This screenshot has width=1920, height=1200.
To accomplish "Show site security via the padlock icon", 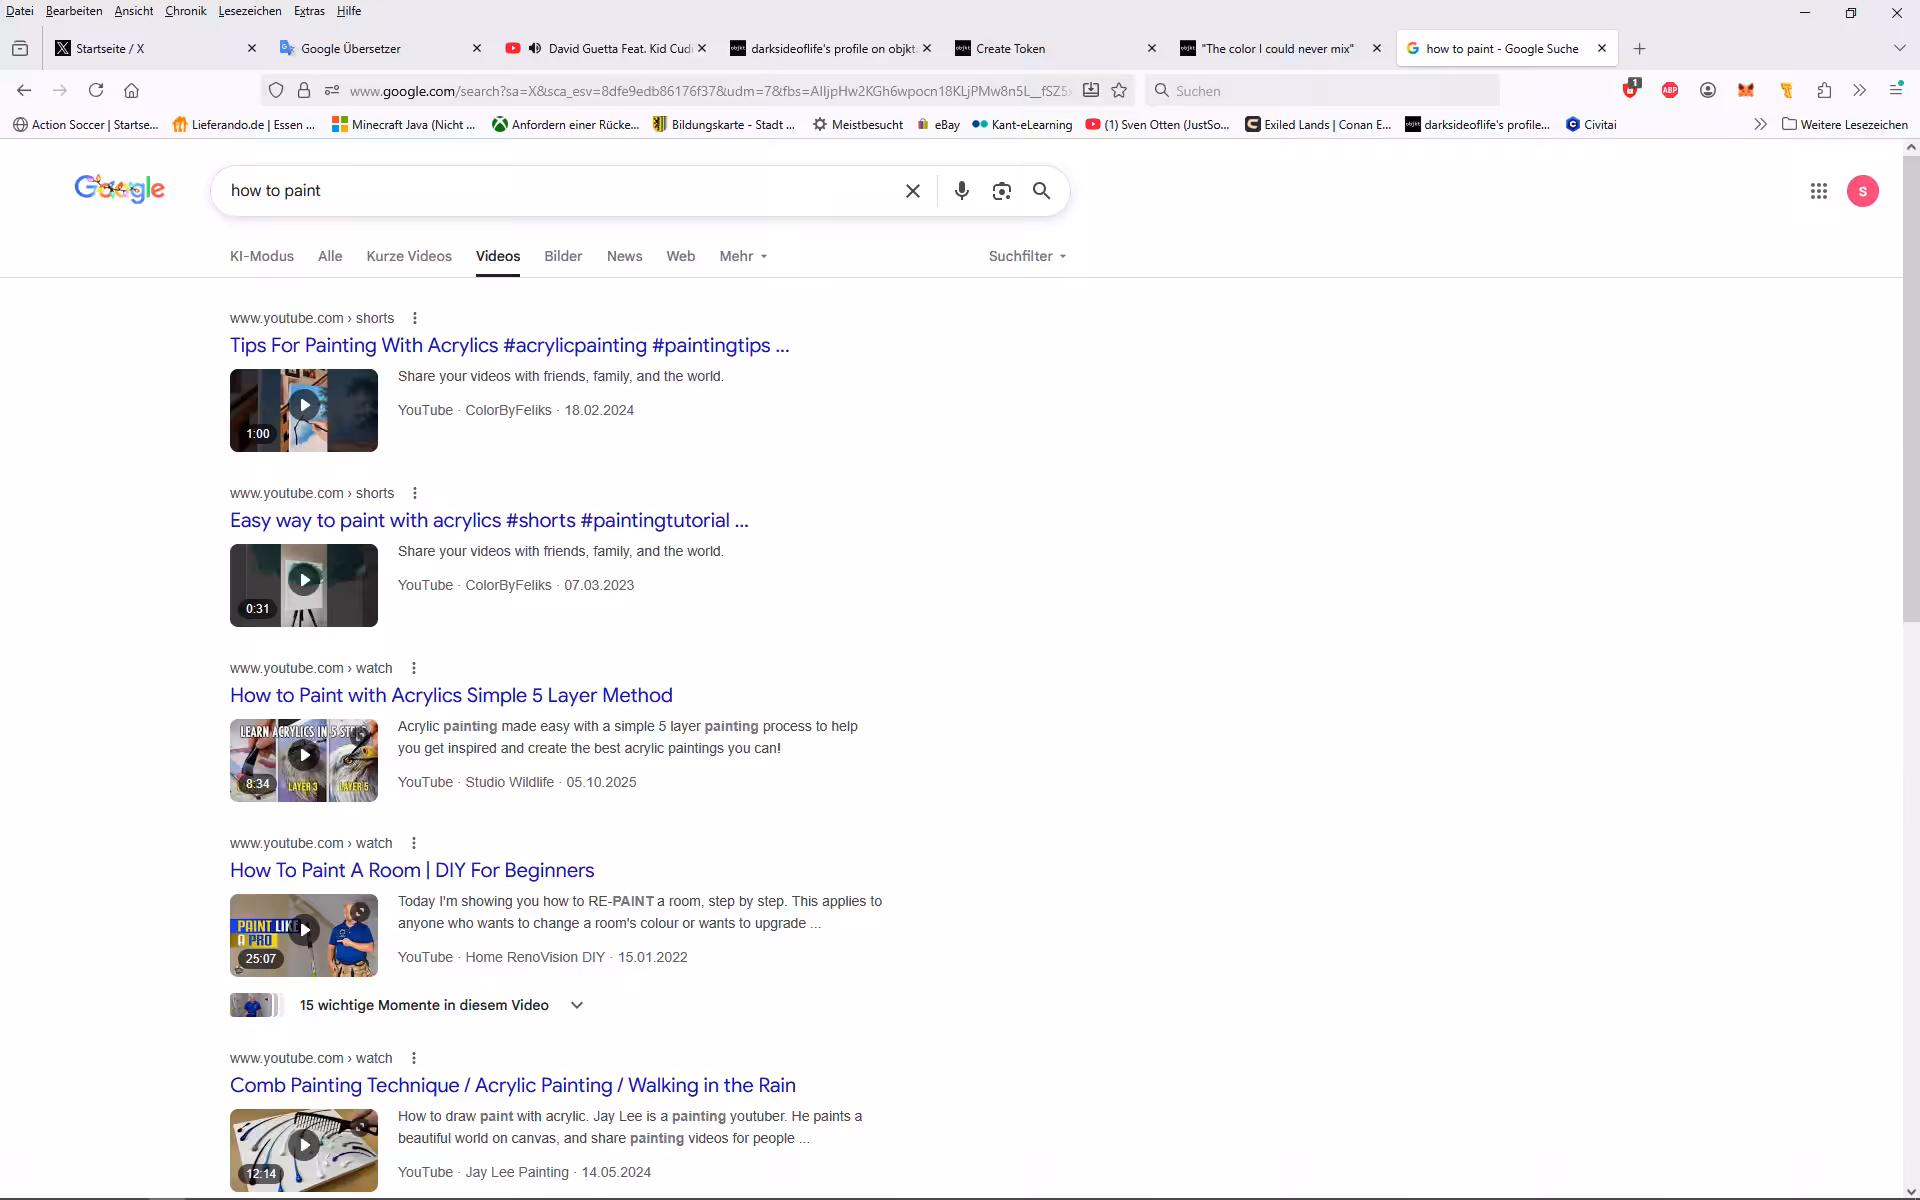I will pyautogui.click(x=304, y=90).
